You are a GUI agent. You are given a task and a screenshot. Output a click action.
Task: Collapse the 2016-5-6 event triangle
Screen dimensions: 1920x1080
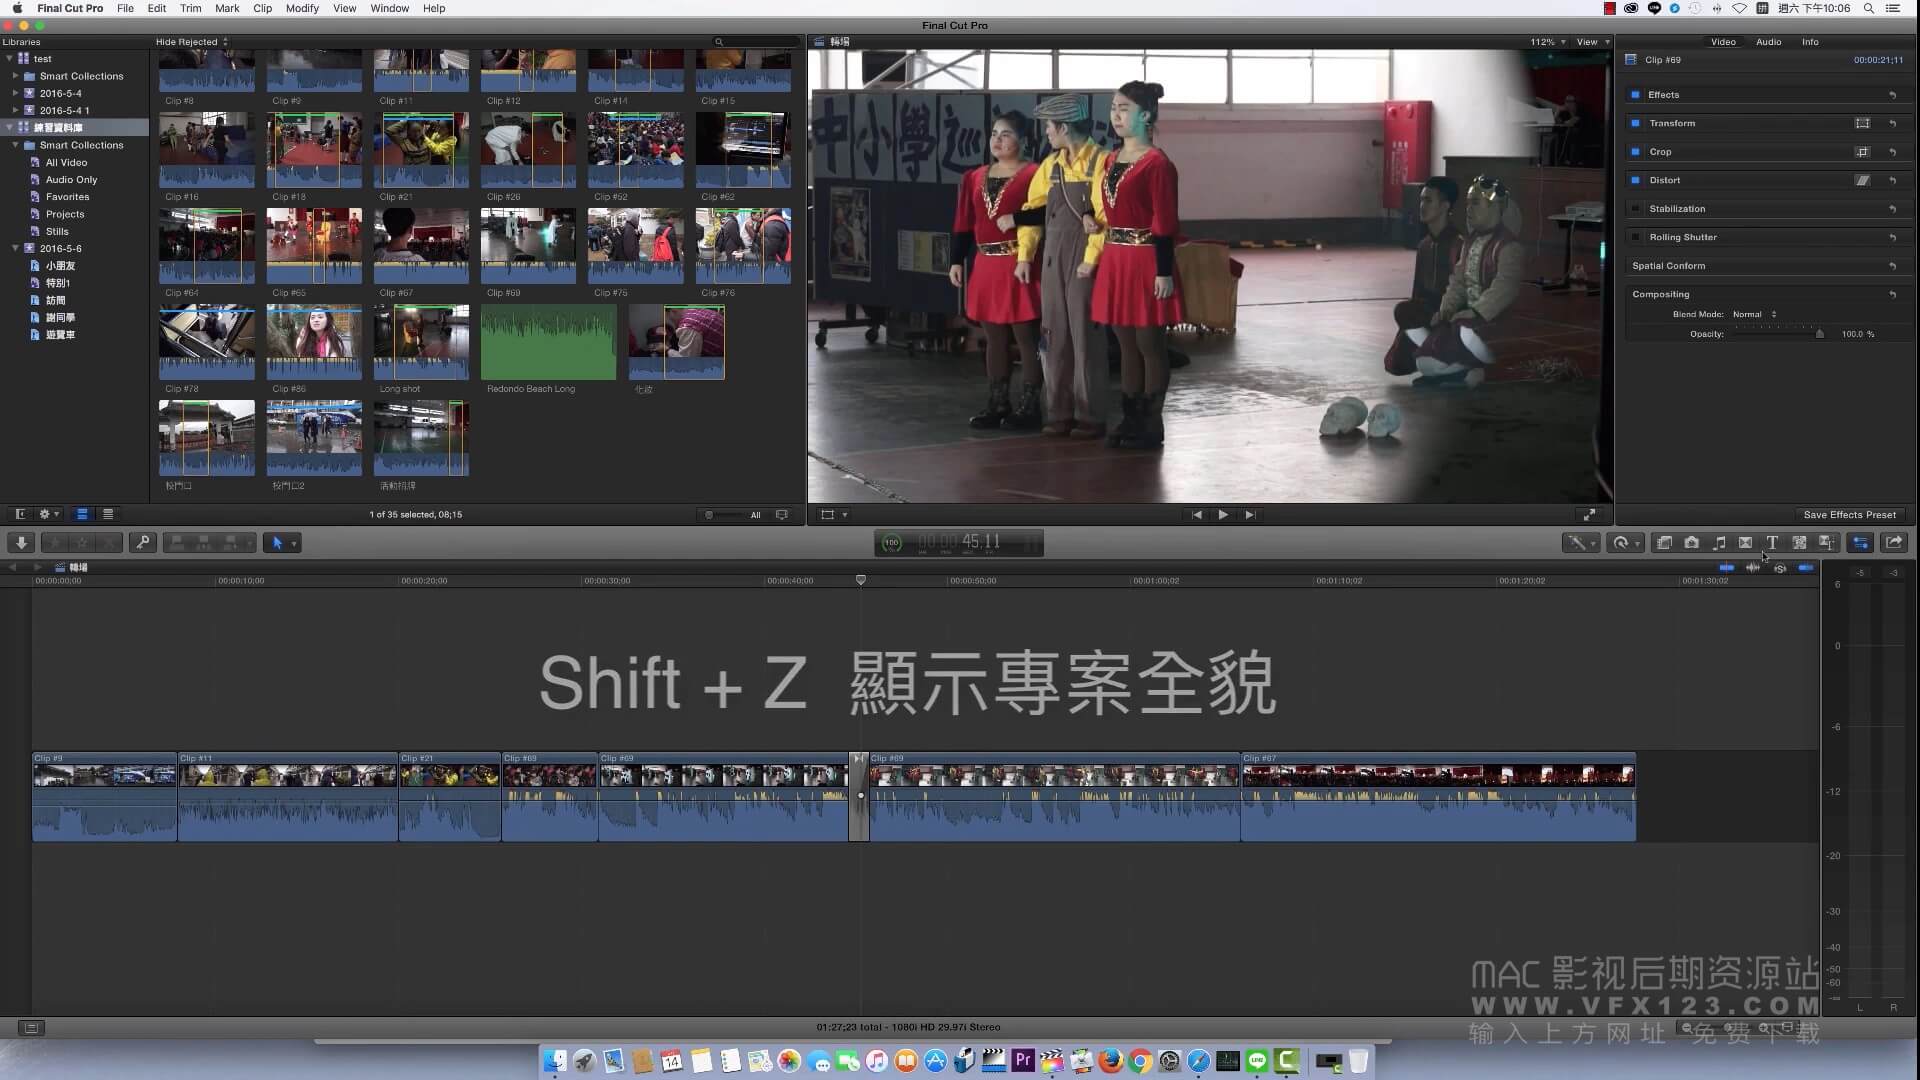coord(16,248)
